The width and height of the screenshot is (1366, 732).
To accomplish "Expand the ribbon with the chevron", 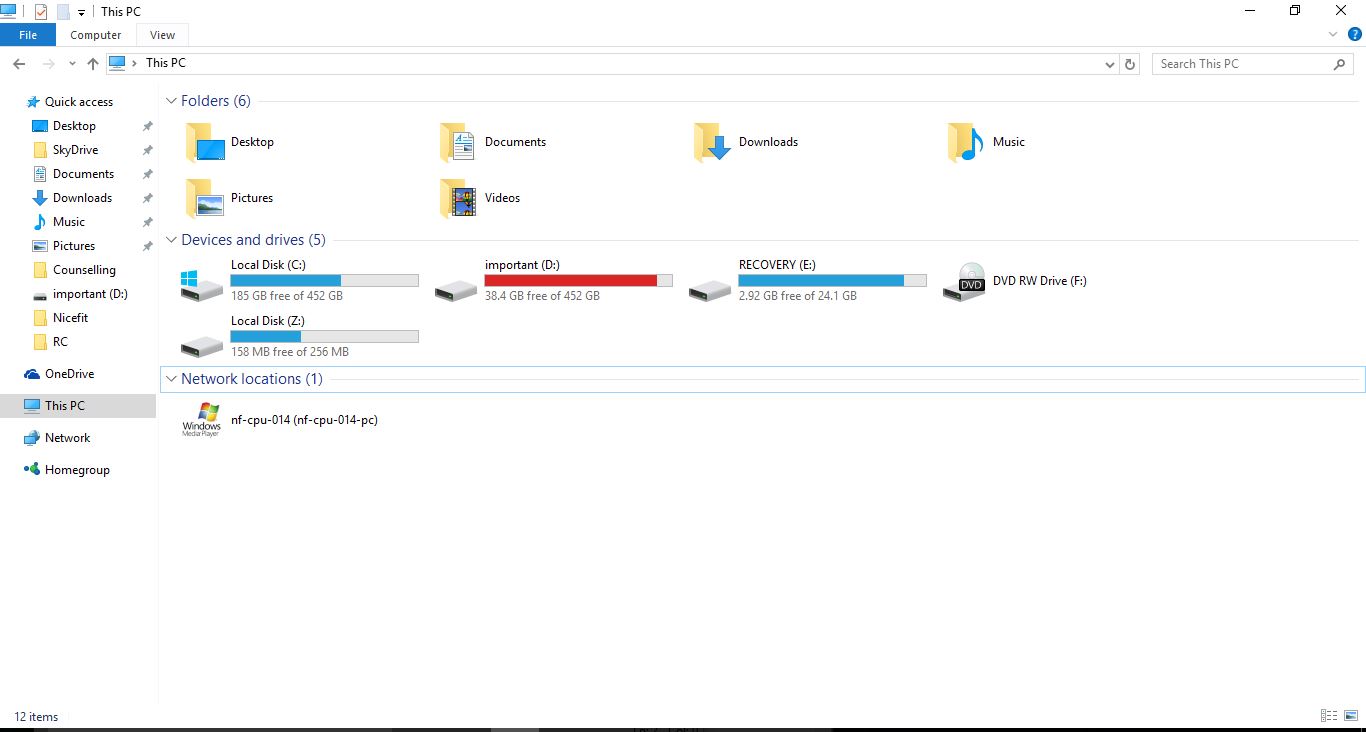I will click(x=1333, y=34).
